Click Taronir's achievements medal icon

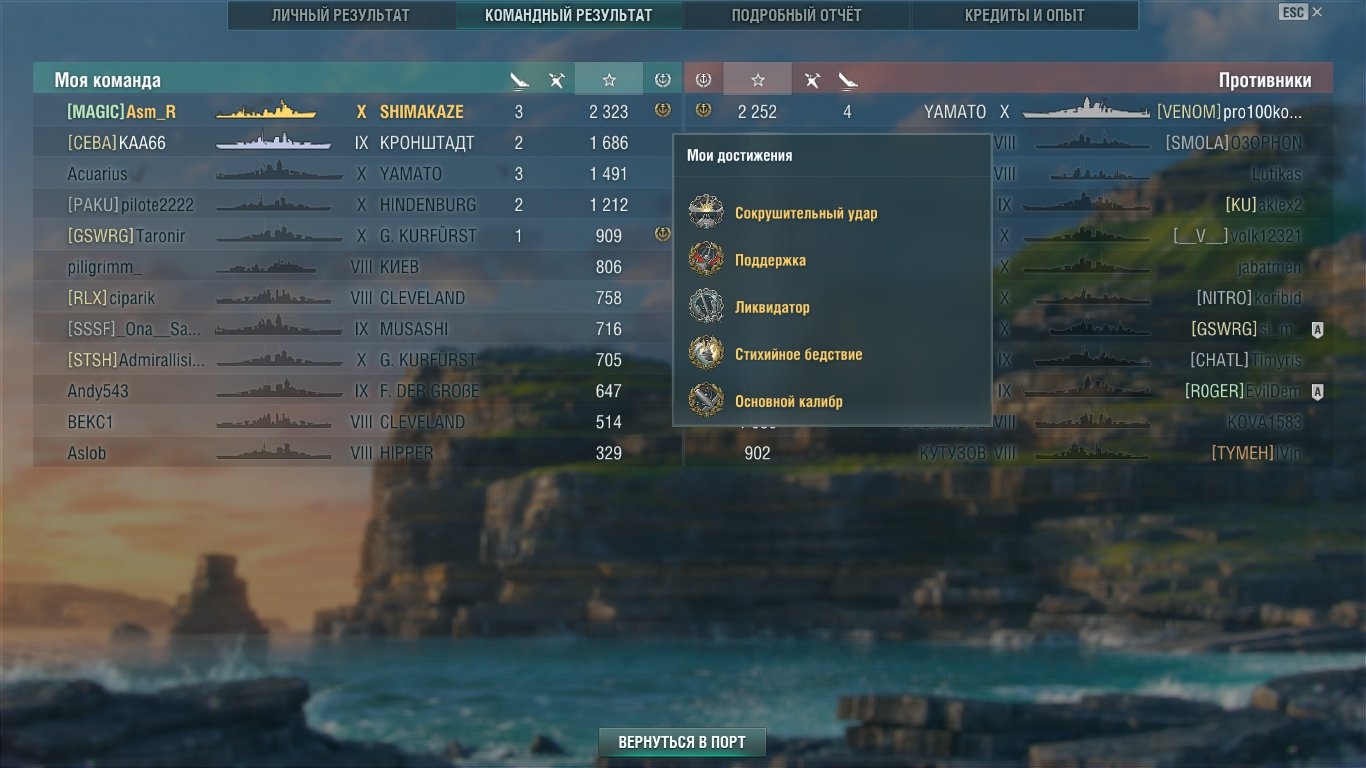tap(662, 235)
